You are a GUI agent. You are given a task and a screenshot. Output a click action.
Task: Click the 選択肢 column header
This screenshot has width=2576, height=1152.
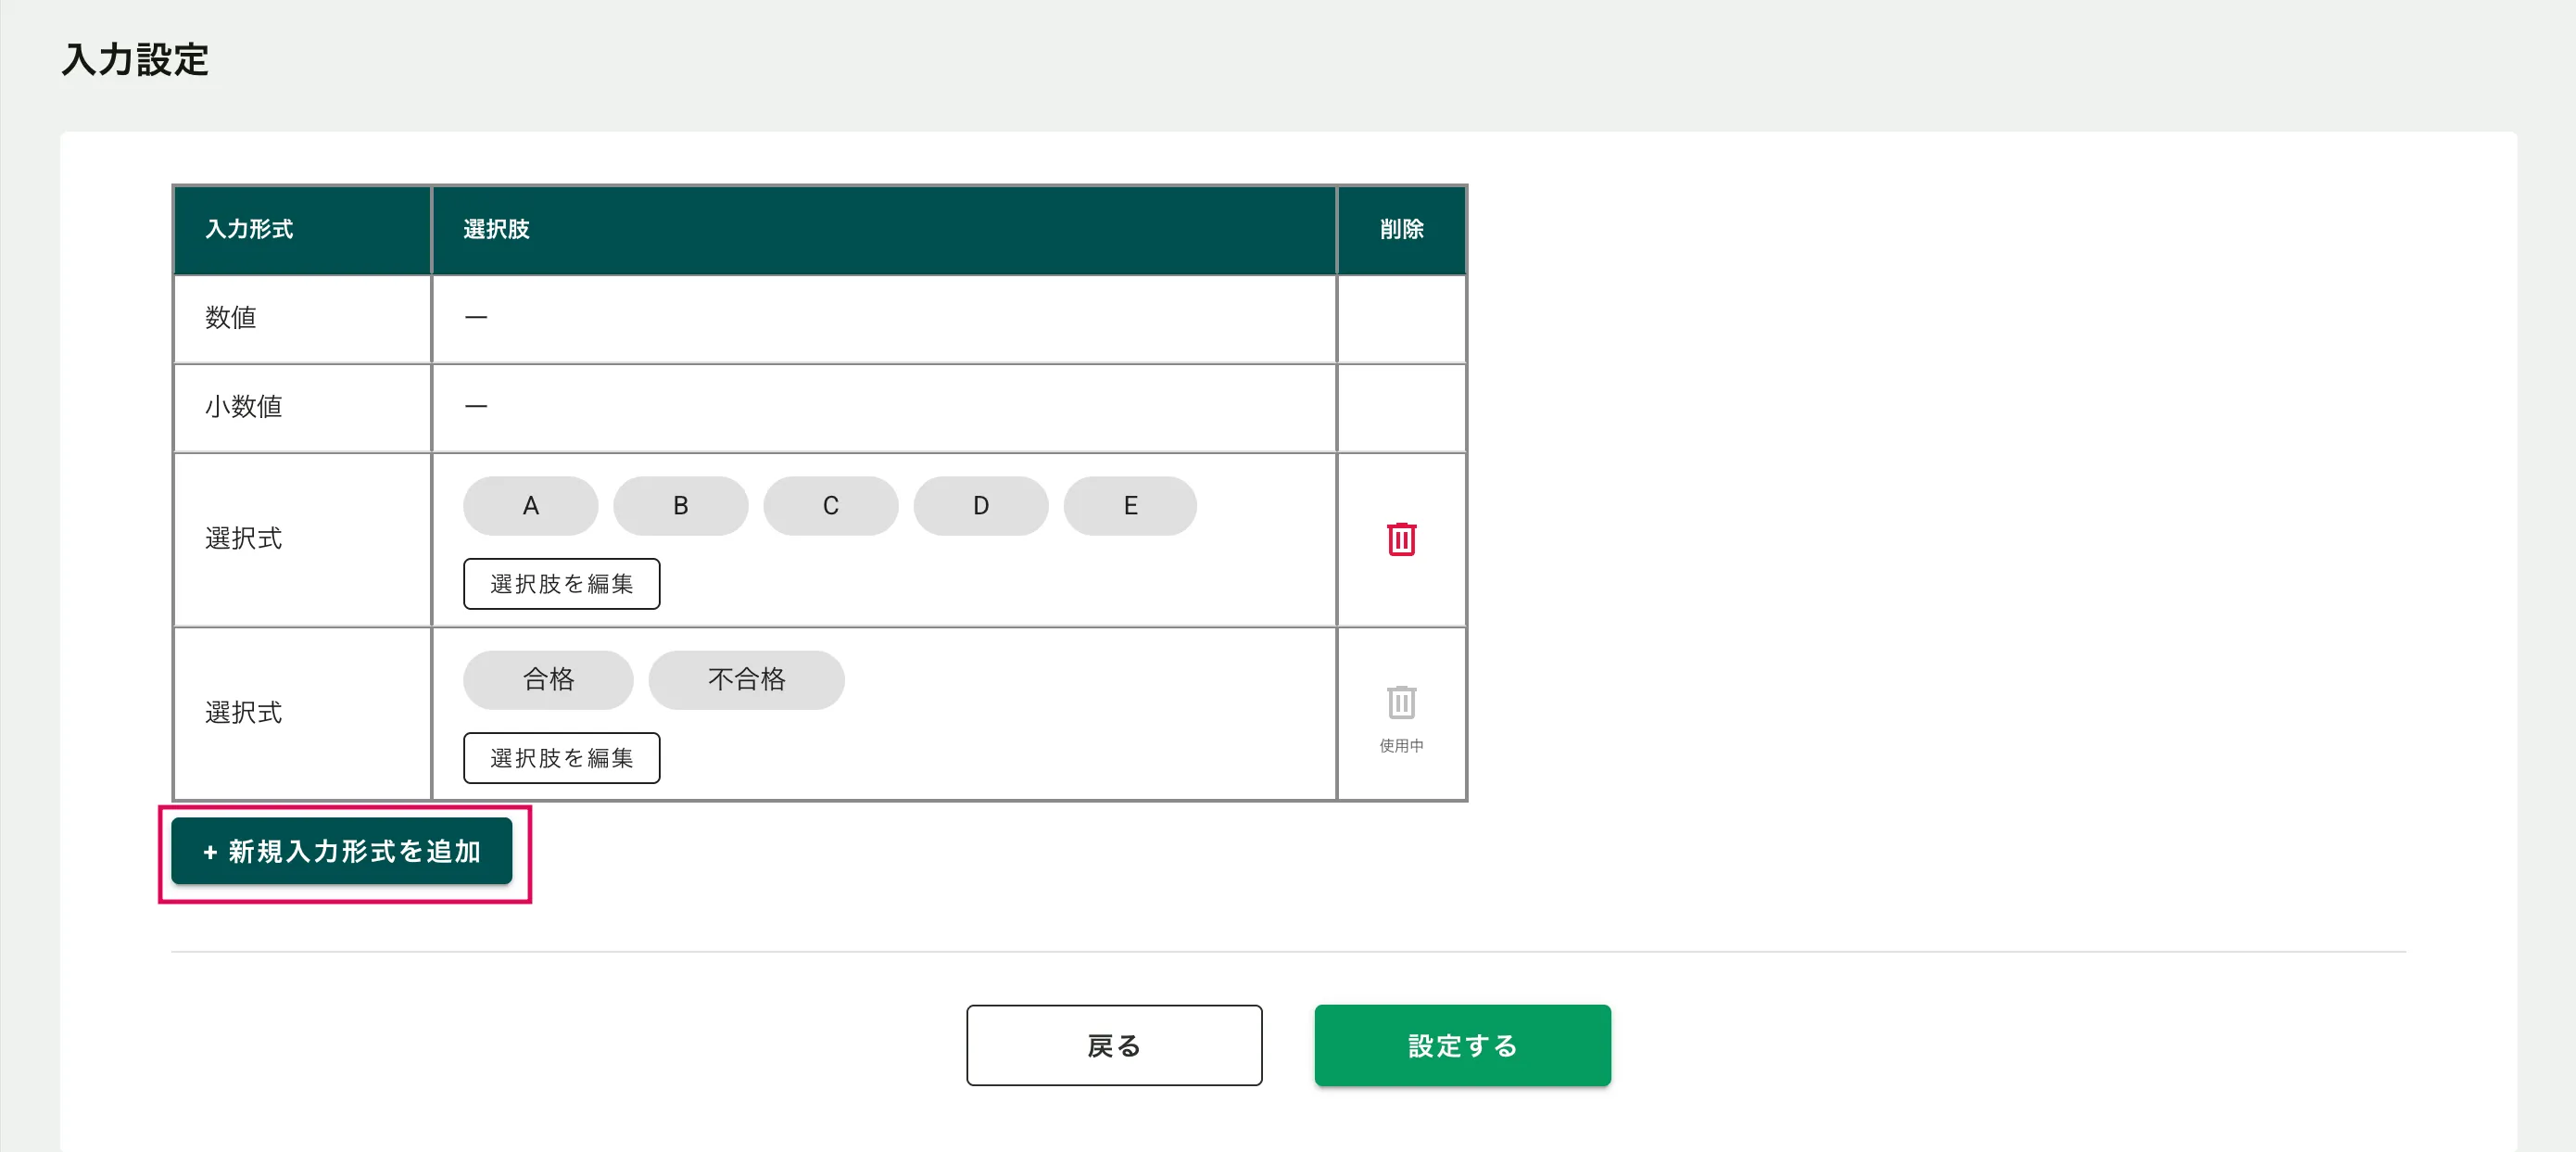coord(496,229)
